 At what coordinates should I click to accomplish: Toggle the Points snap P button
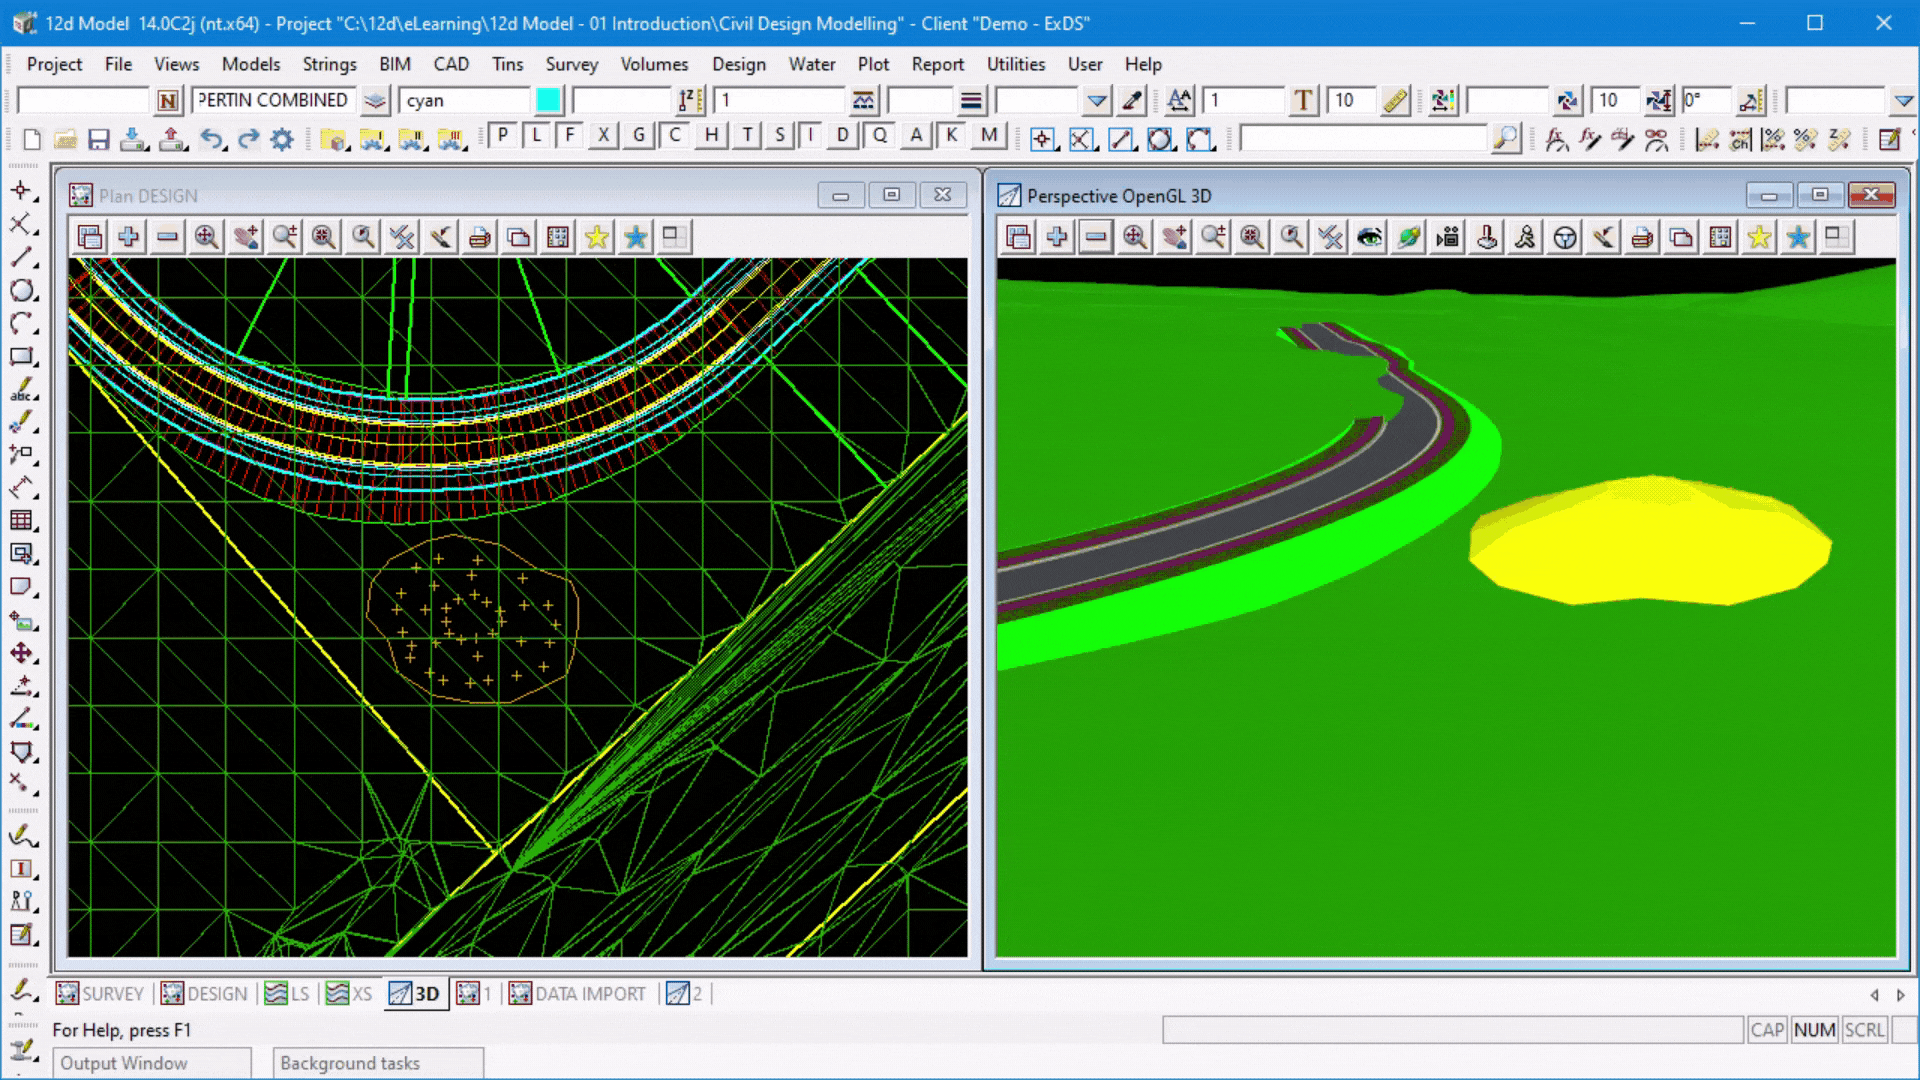point(503,135)
